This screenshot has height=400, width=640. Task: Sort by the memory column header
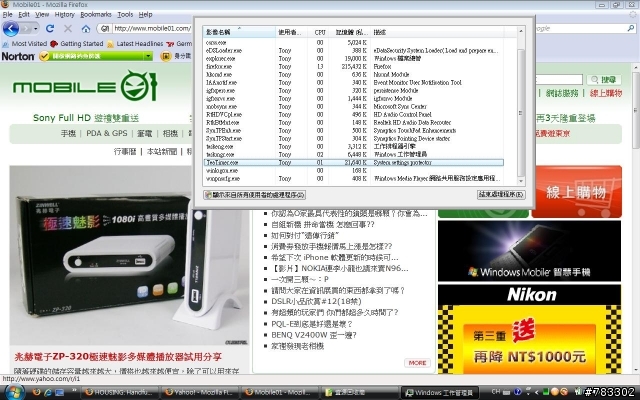click(350, 32)
